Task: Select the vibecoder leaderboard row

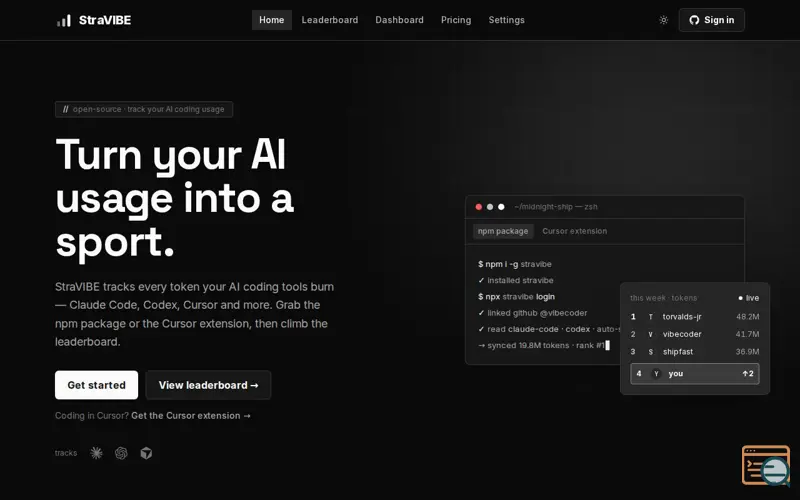Action: (x=695, y=334)
